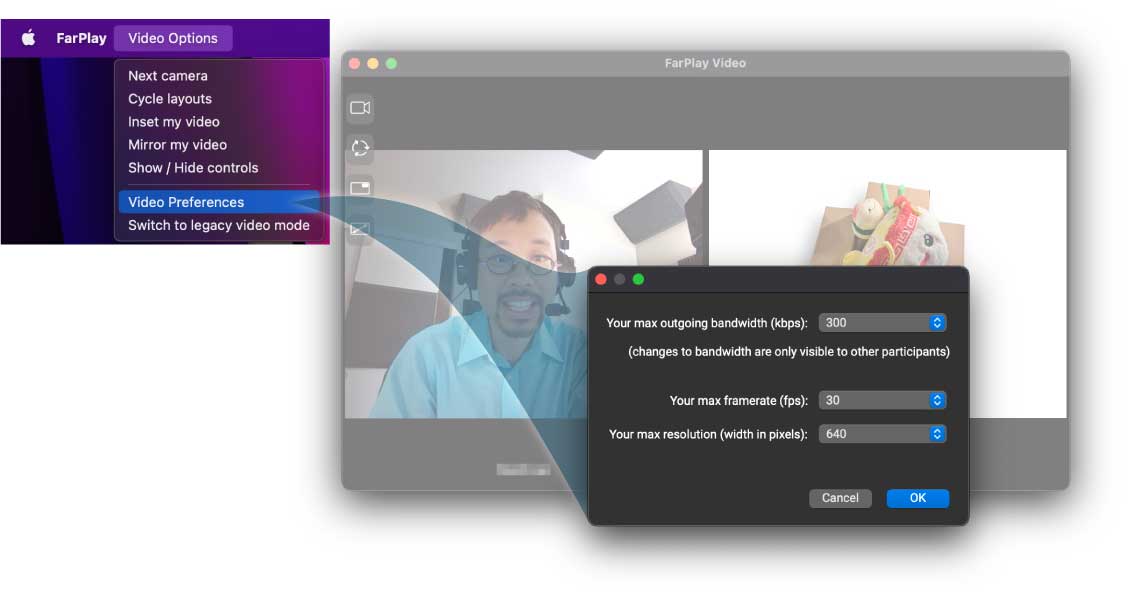Viewport: 1132px width, 596px height.
Task: Toggle Show / Hide controls
Action: click(193, 168)
